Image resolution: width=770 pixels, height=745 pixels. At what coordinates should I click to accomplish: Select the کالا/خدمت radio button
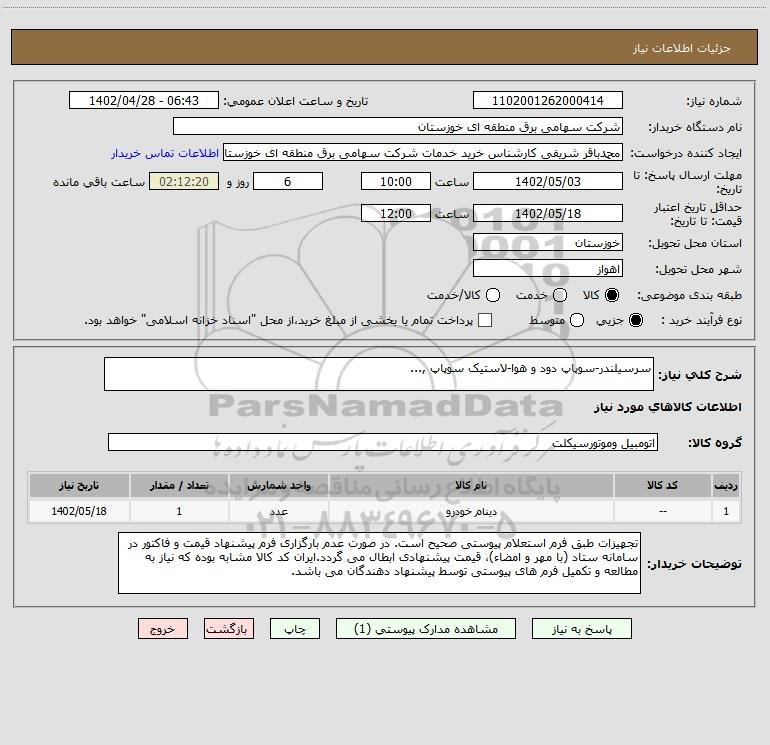pos(493,295)
